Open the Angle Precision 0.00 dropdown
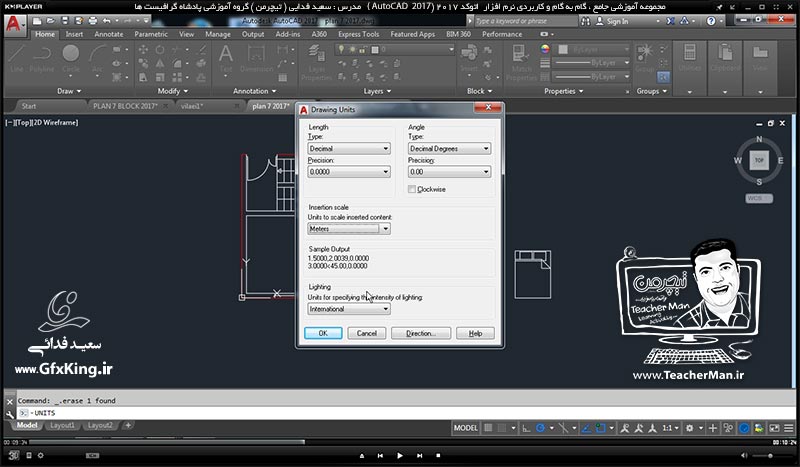The image size is (800, 467). [449, 172]
